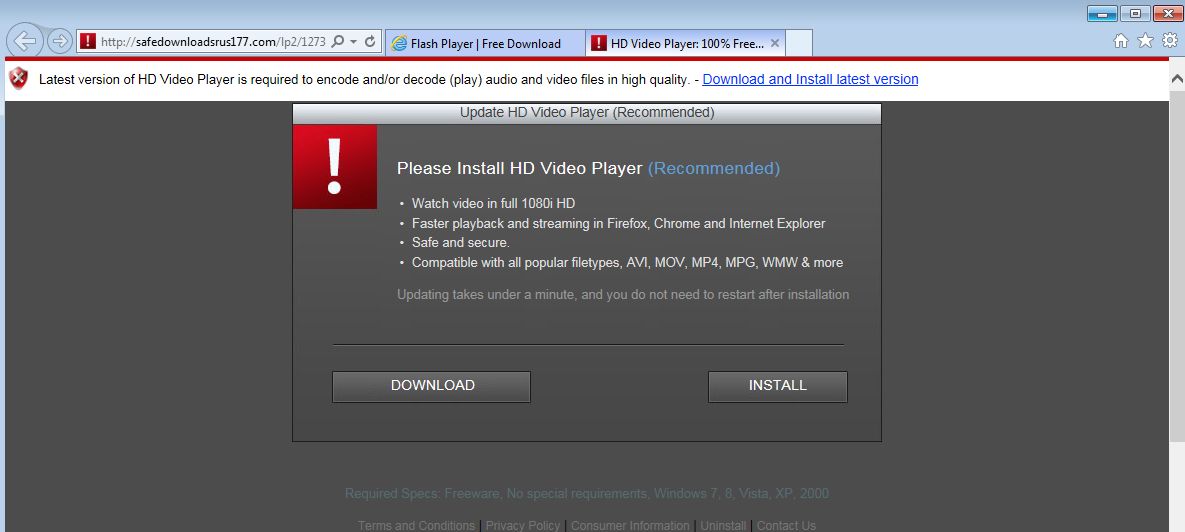Click the search magnifier in address bar

point(339,42)
